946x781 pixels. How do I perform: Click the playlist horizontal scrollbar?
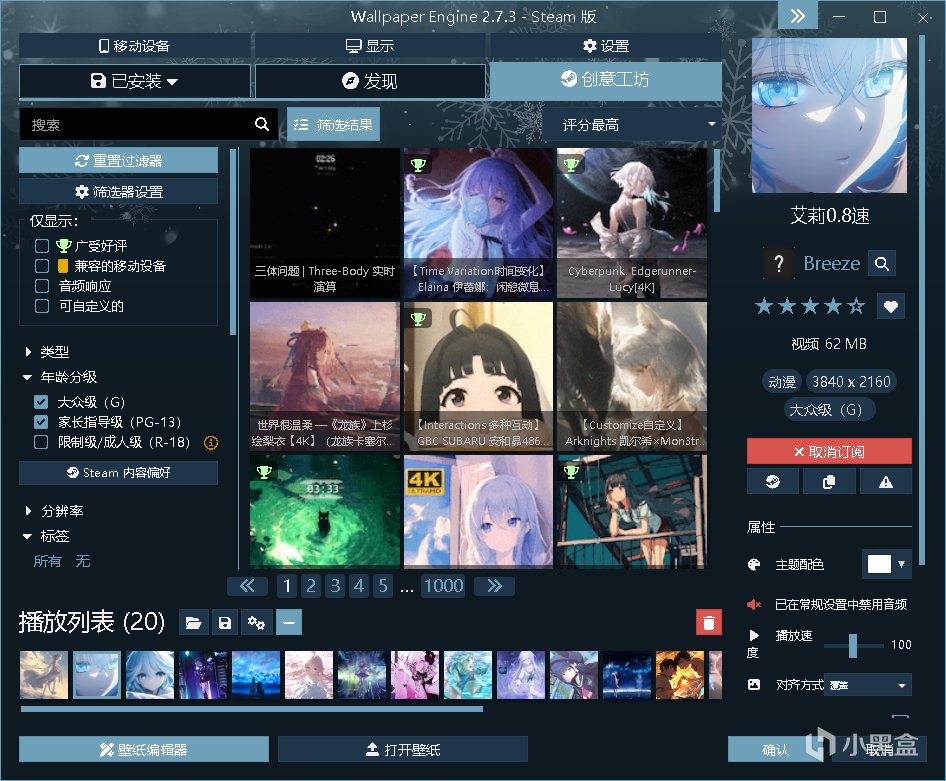coord(252,709)
